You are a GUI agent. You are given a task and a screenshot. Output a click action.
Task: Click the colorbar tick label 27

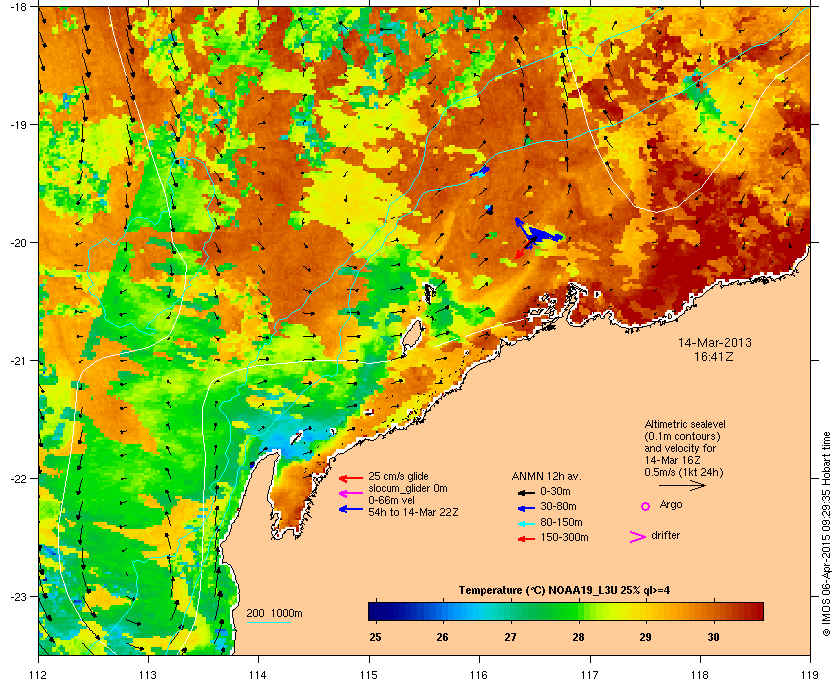(x=510, y=637)
